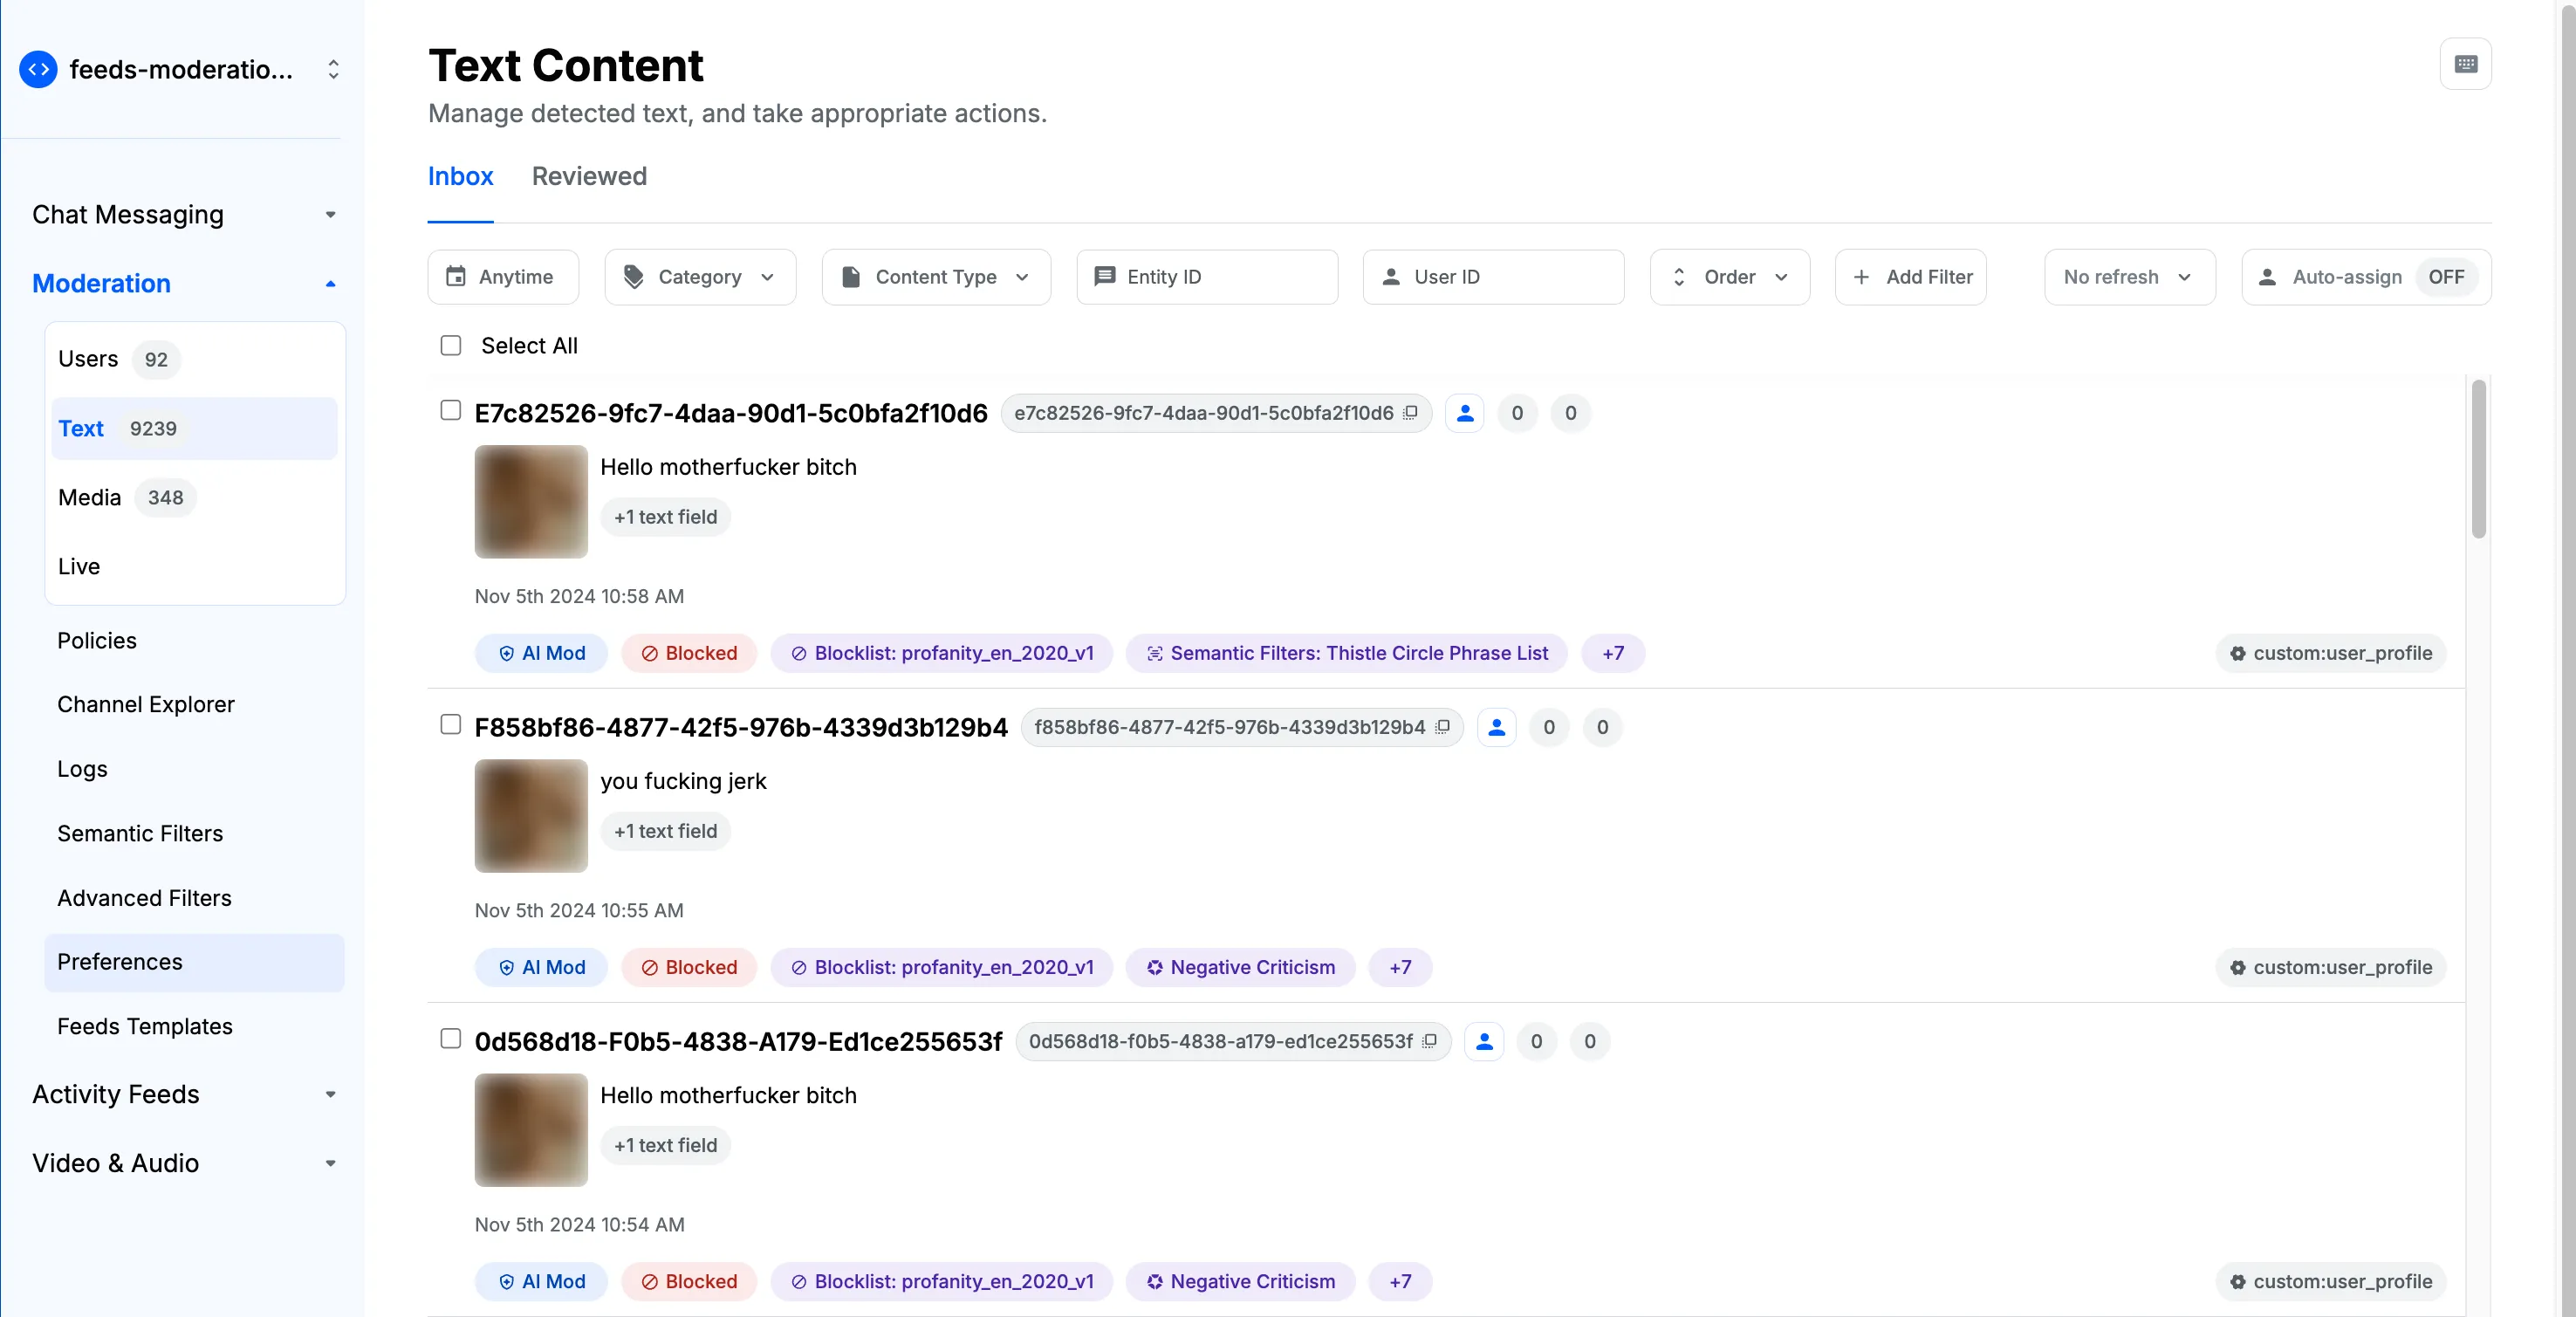
Task: Click the AI Mod badge on first result
Action: click(540, 653)
